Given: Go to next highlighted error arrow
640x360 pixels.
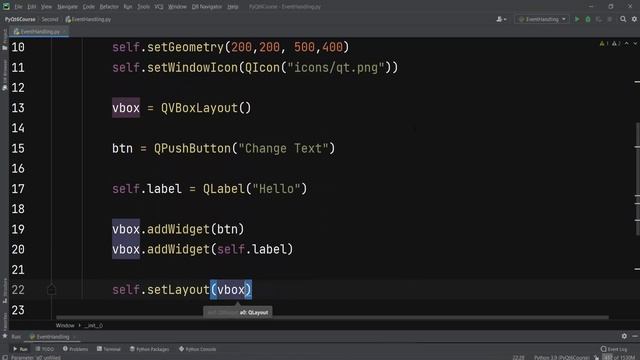Looking at the screenshot, I should (635, 43).
